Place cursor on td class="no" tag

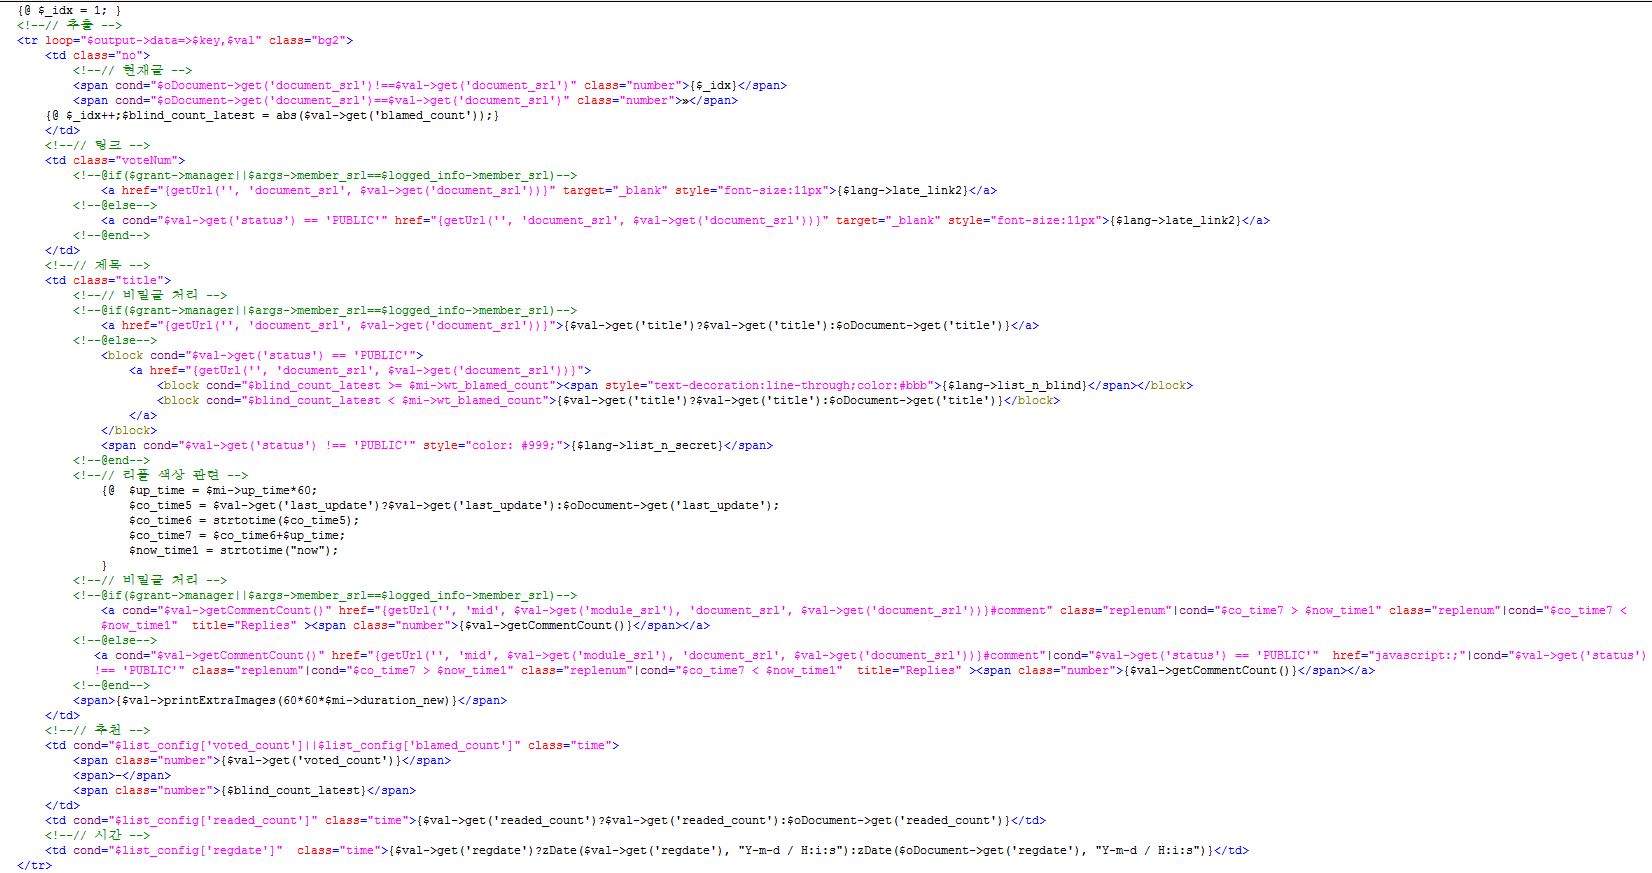coord(97,55)
